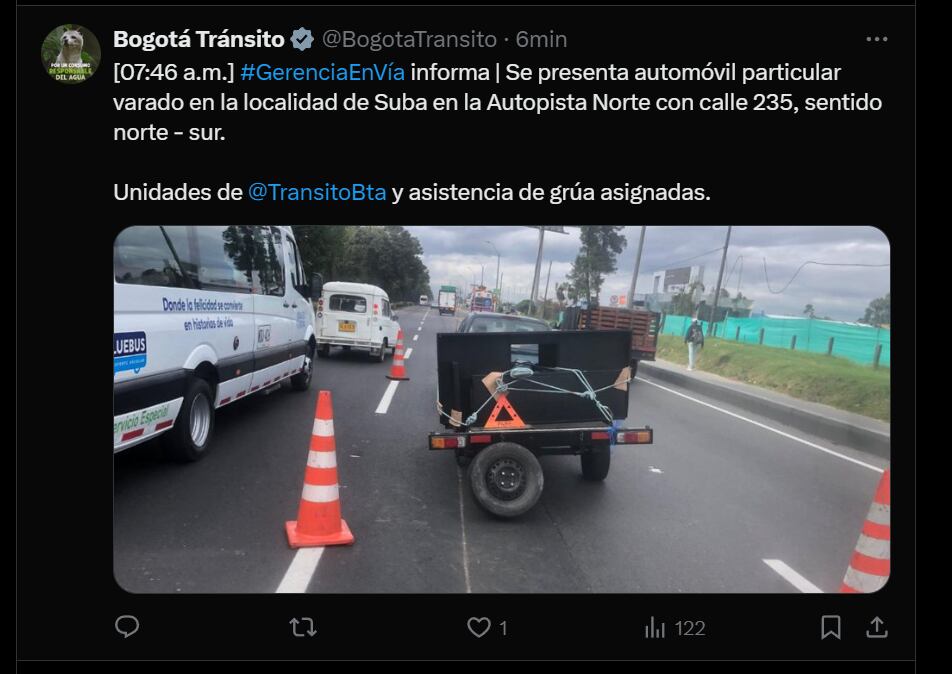This screenshot has height=674, width=952.
Task: Open Bogotá Tránsito profile avatar
Action: (71, 54)
